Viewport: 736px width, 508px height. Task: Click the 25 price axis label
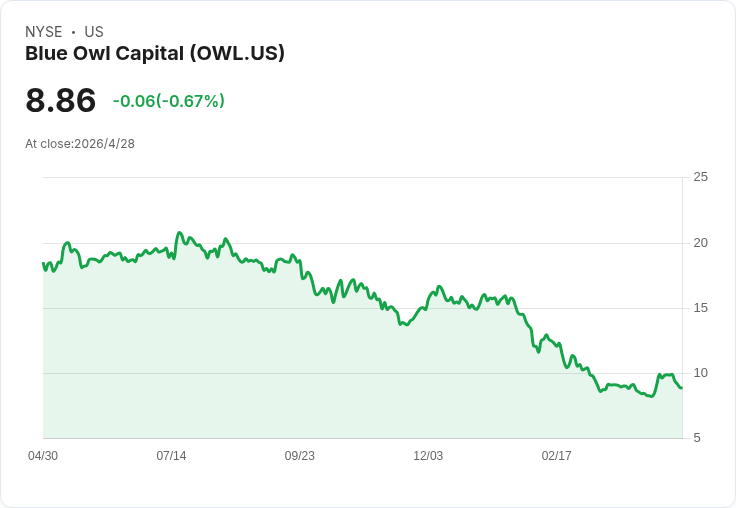(x=700, y=177)
